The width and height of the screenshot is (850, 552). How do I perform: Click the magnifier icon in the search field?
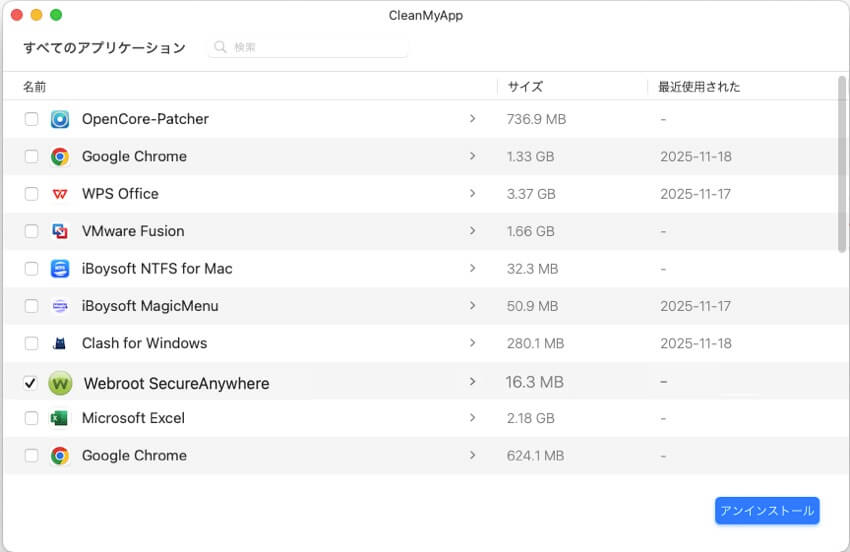coord(220,47)
